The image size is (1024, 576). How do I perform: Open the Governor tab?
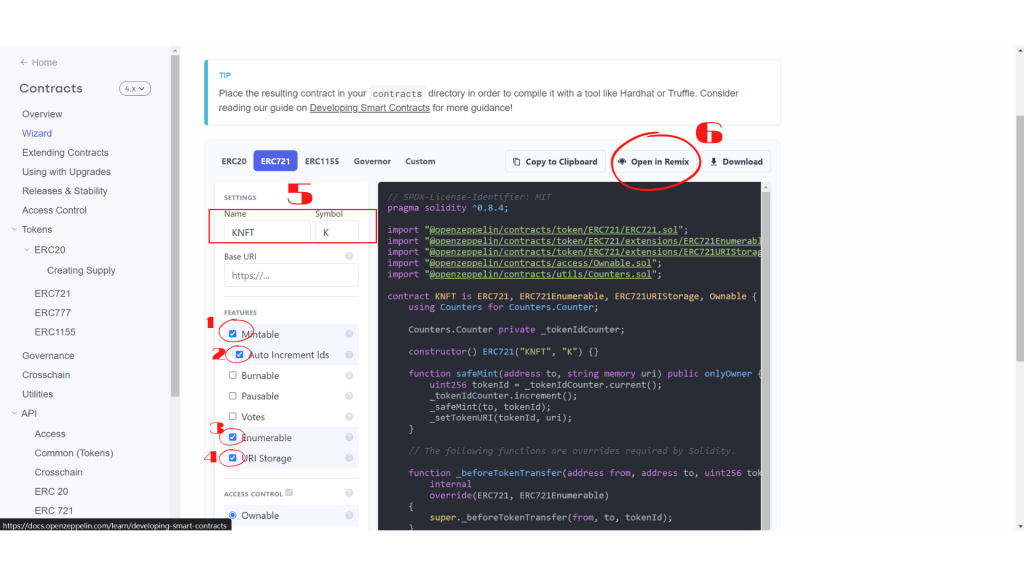click(x=372, y=161)
